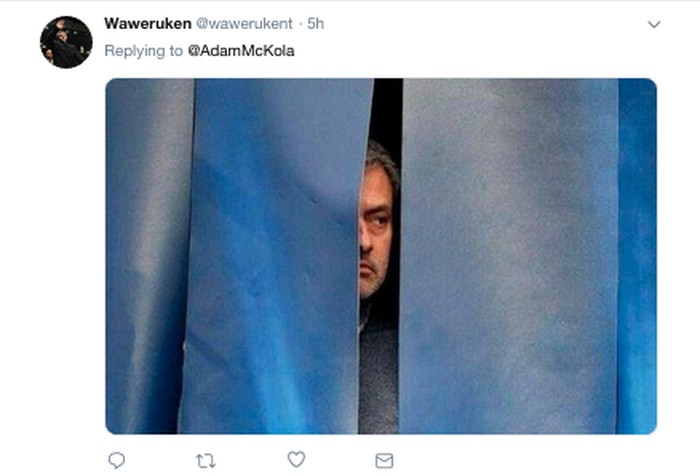The image size is (700, 476).
Task: Click the 'Replying to' label text
Action: point(143,51)
